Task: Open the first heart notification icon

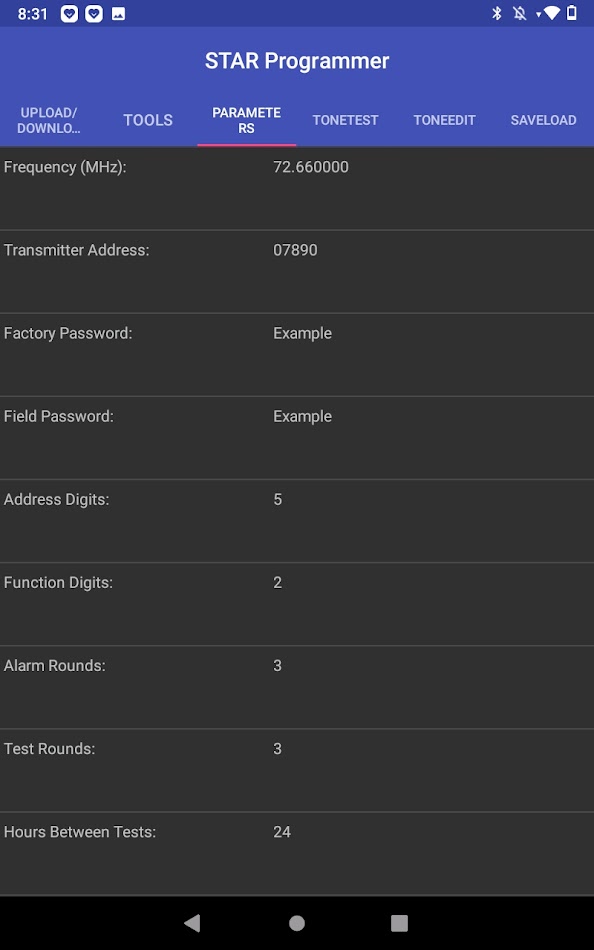Action: tap(67, 14)
